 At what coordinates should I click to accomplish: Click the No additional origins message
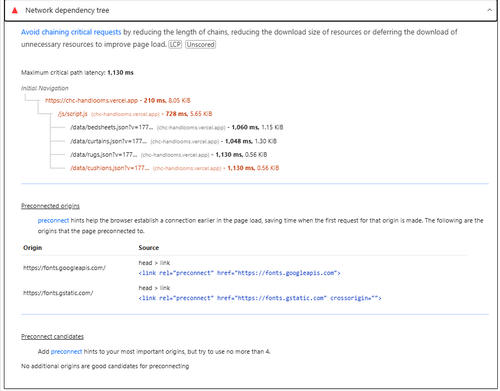point(105,366)
